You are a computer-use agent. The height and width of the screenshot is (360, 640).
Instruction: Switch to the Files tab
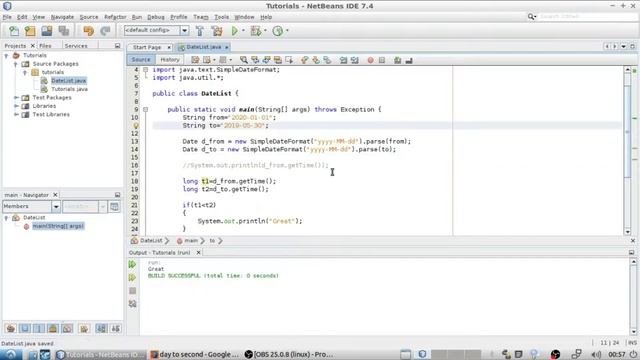45,46
